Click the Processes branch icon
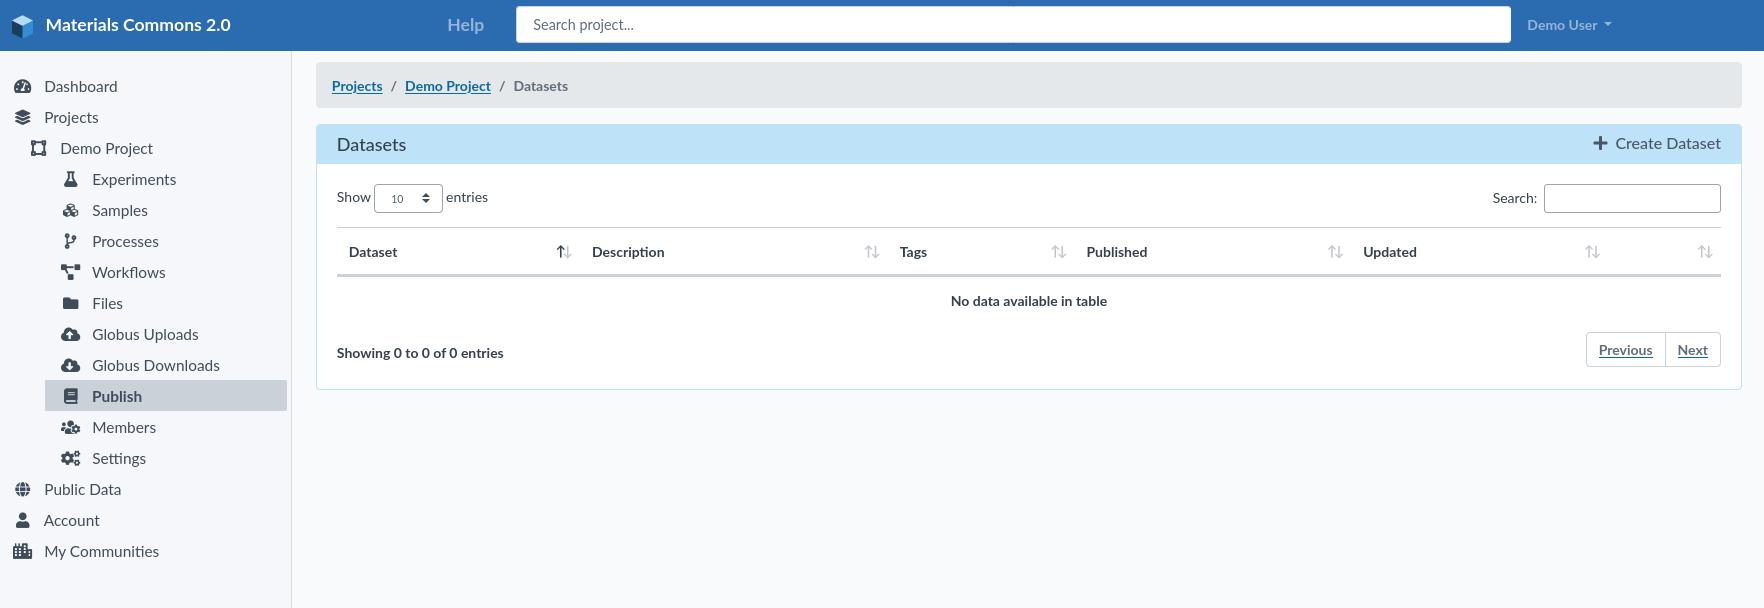This screenshot has height=608, width=1764. pyautogui.click(x=71, y=242)
